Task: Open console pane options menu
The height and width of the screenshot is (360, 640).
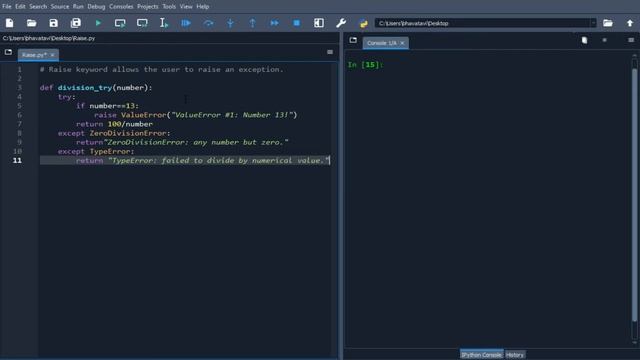Action: point(631,40)
